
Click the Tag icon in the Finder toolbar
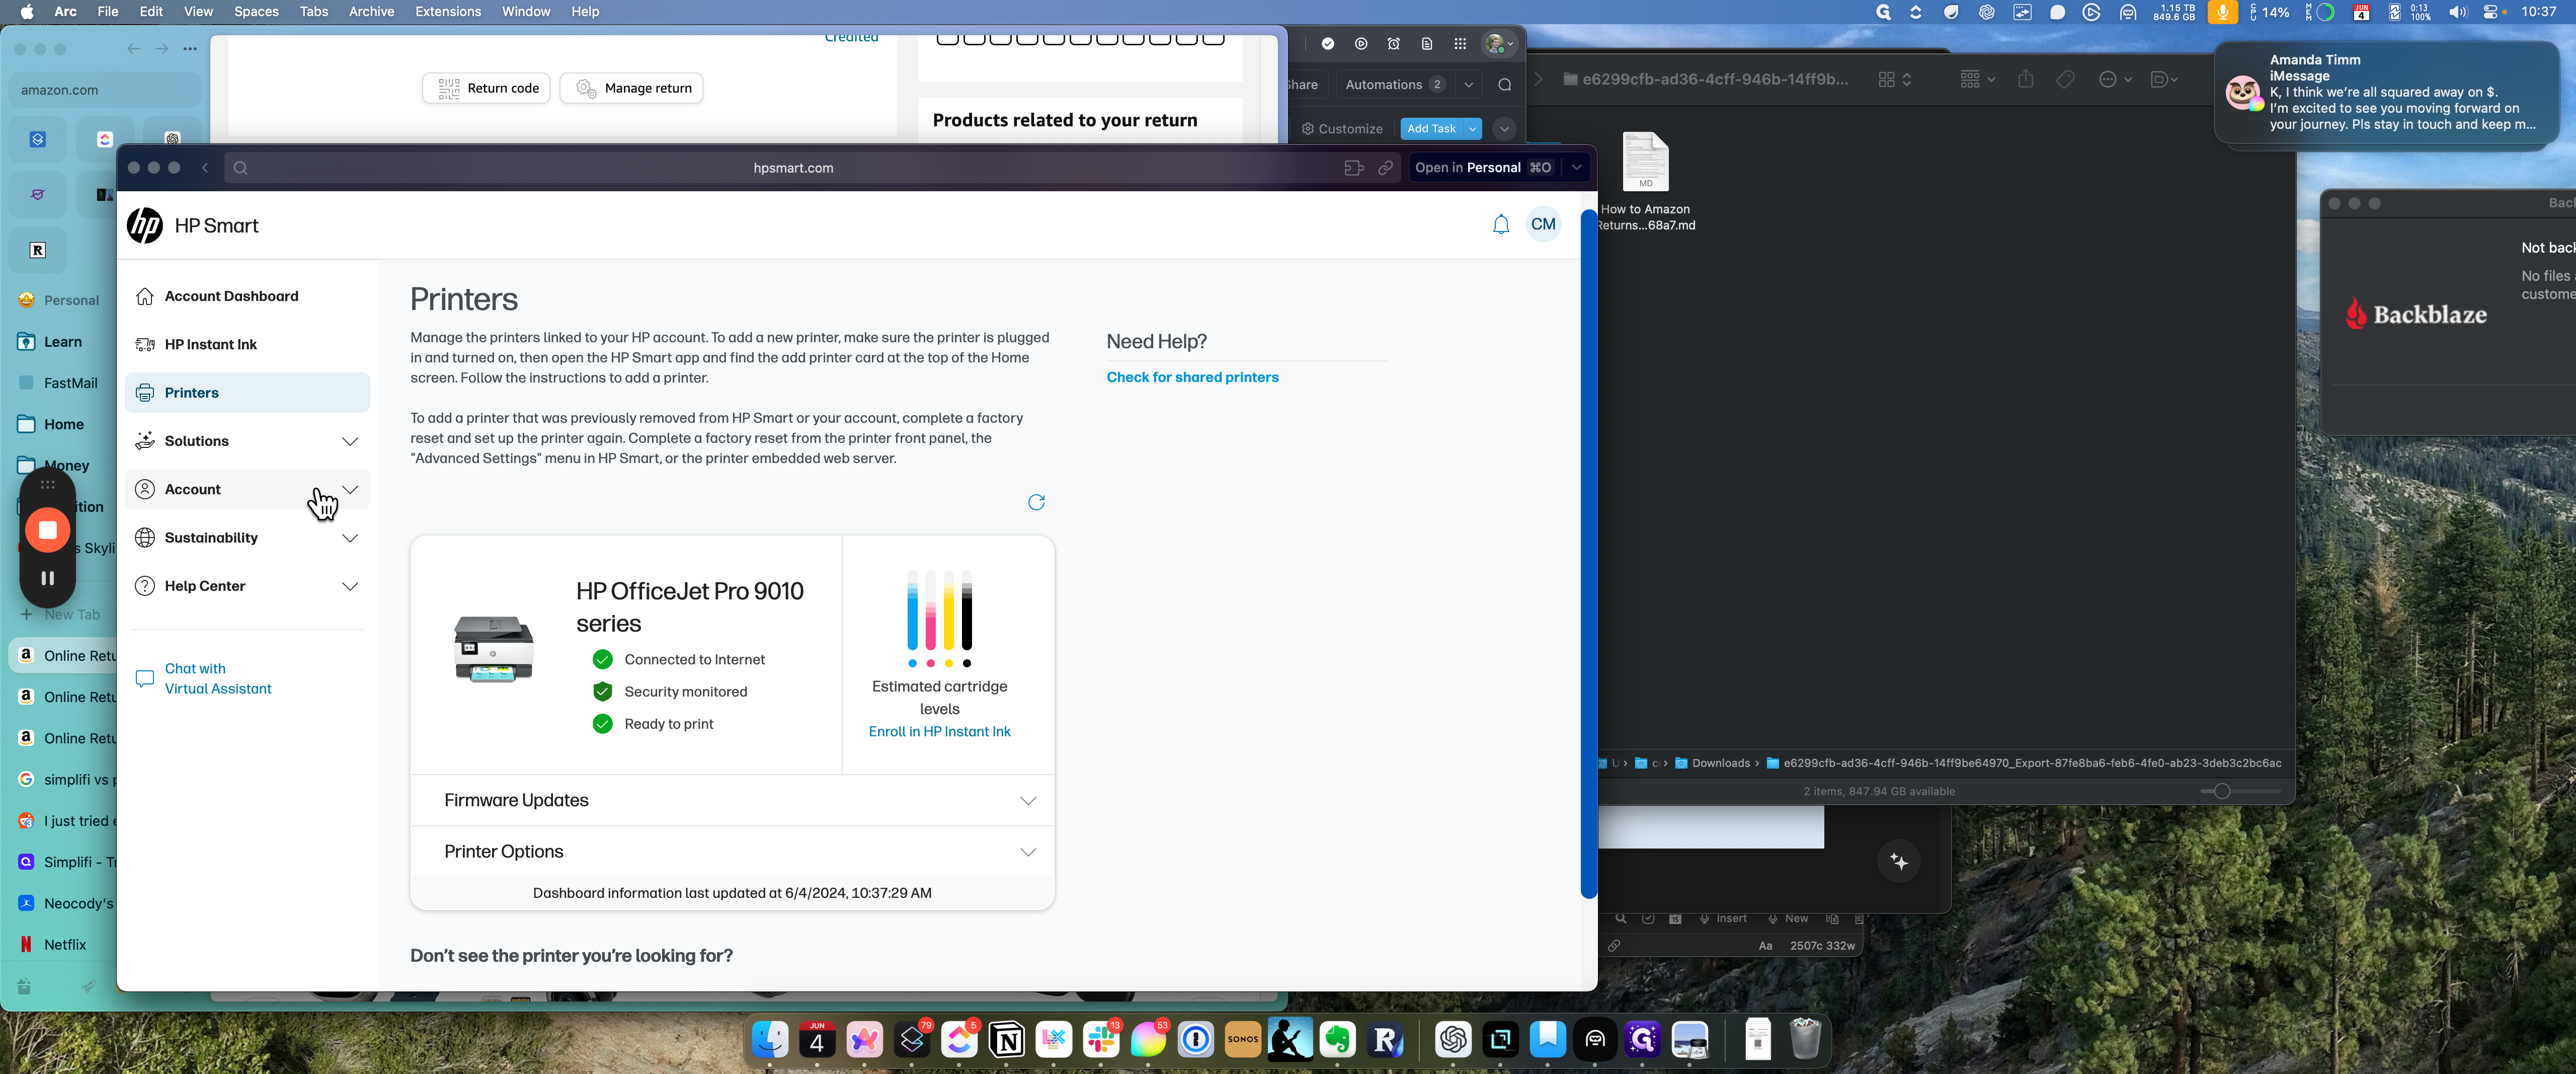click(x=2065, y=79)
